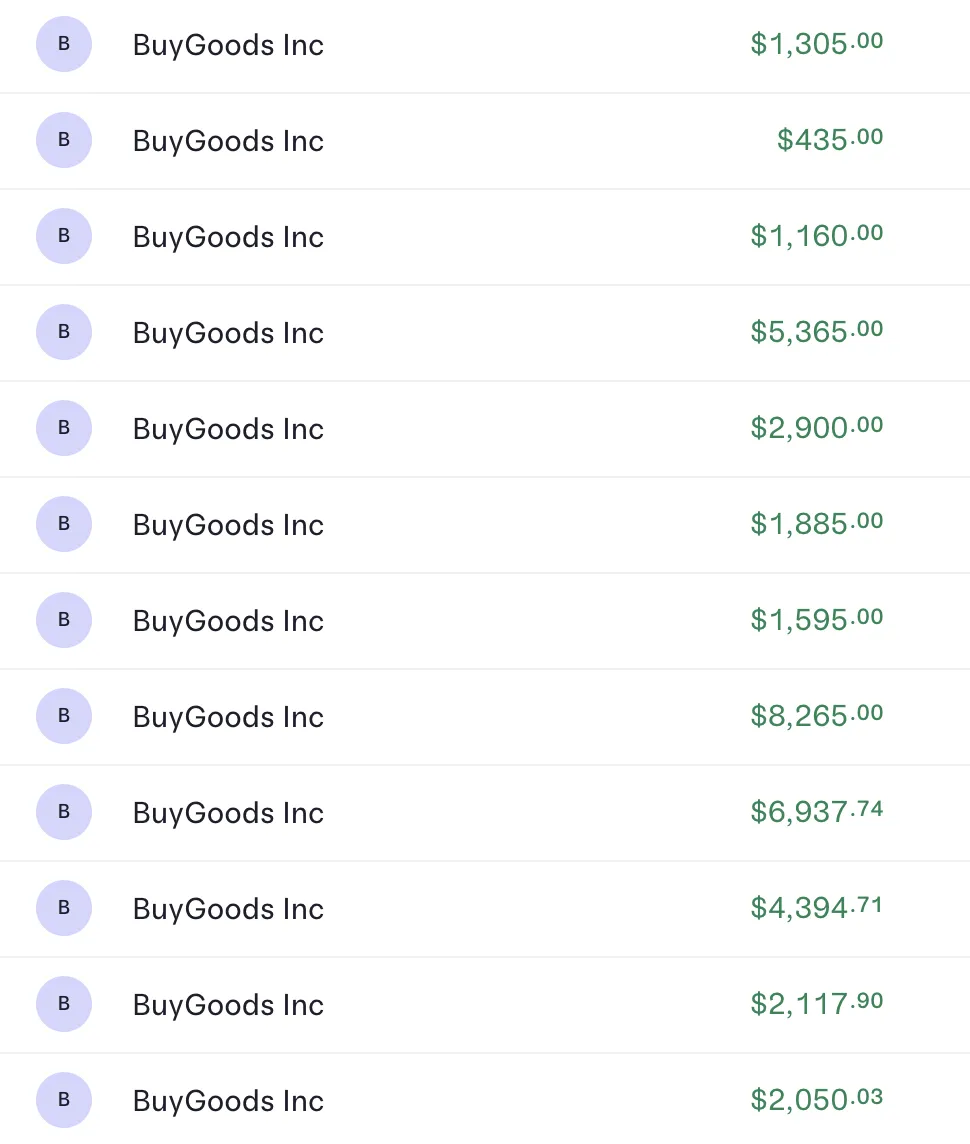Select the B avatar icon next to $435.00
The image size is (970, 1144).
[63, 140]
